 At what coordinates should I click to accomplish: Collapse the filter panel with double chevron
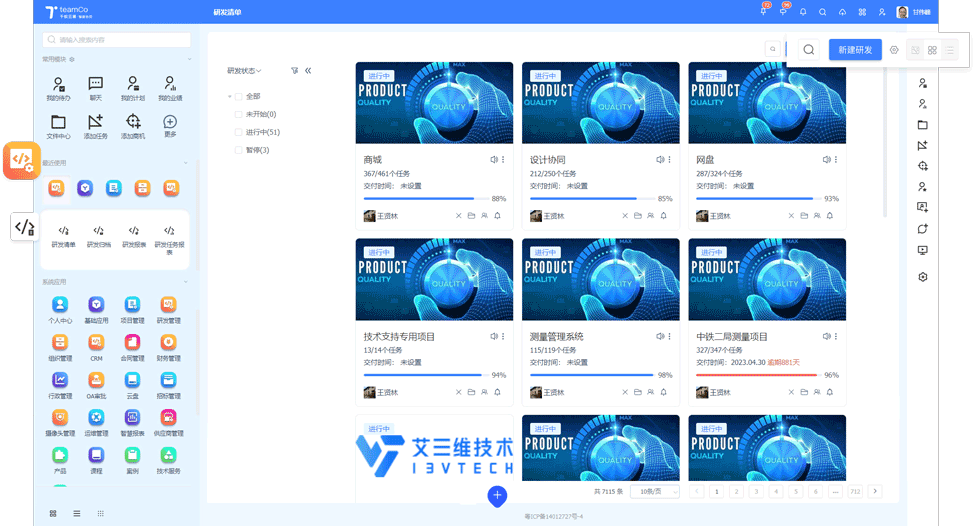[x=308, y=70]
